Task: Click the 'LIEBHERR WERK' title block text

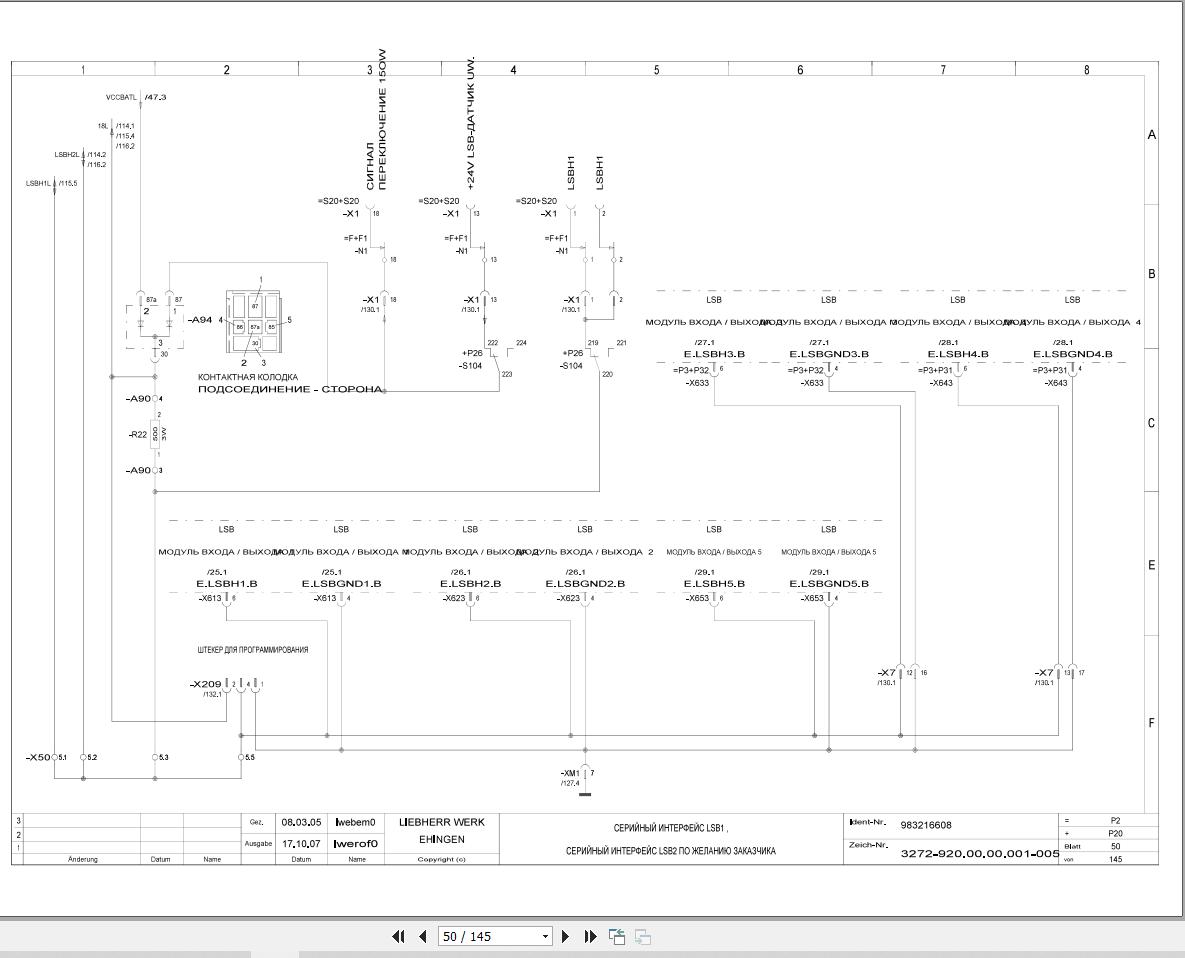Action: coord(442,822)
